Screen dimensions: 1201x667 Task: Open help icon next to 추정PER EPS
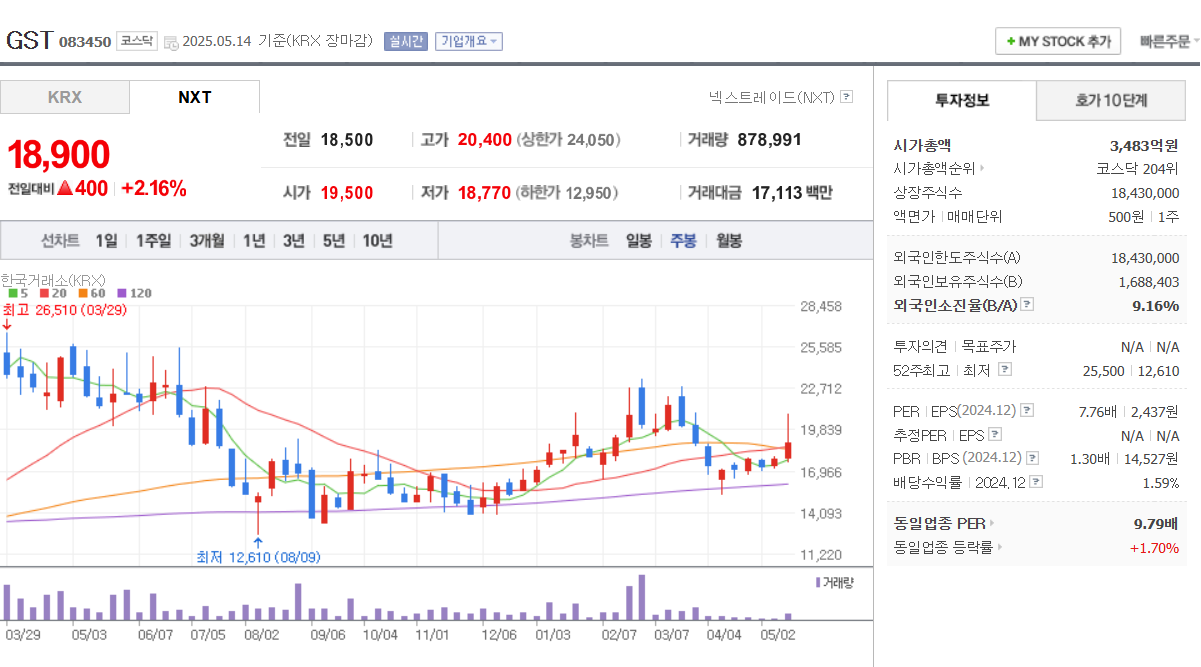coord(993,435)
